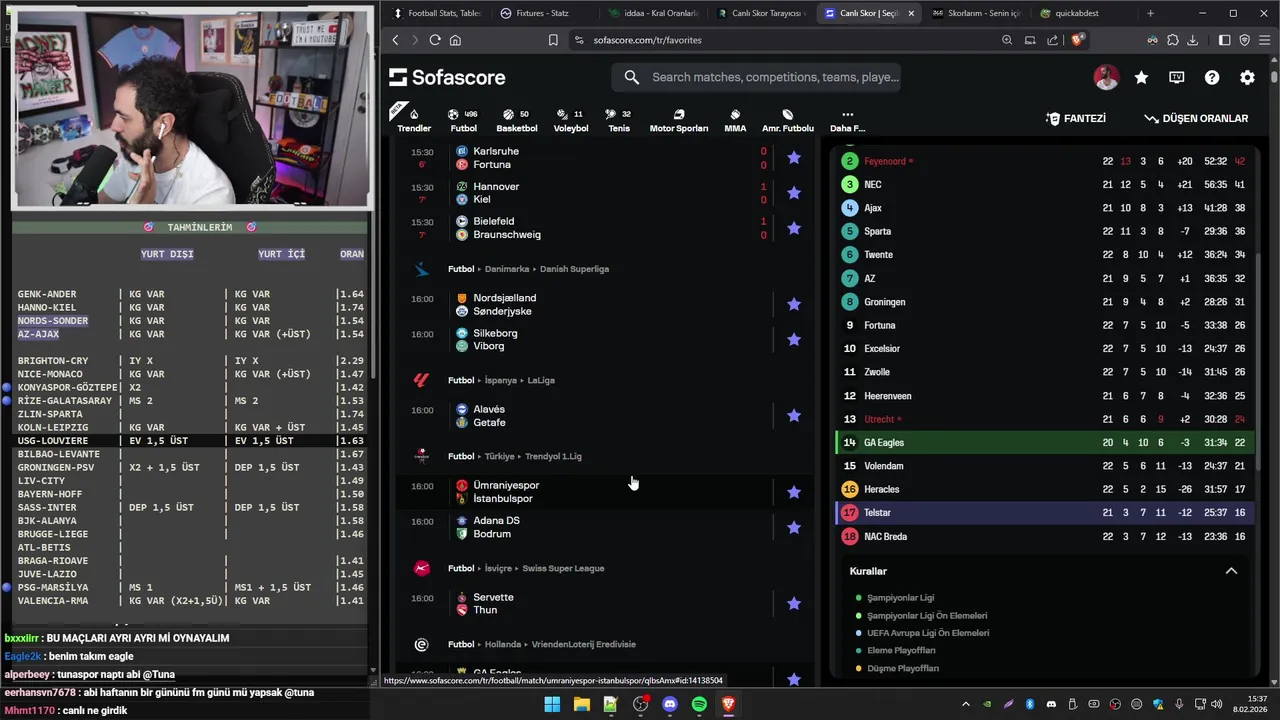Unfavorite the Nordsjælland–Sønderjyske match

pyautogui.click(x=794, y=304)
